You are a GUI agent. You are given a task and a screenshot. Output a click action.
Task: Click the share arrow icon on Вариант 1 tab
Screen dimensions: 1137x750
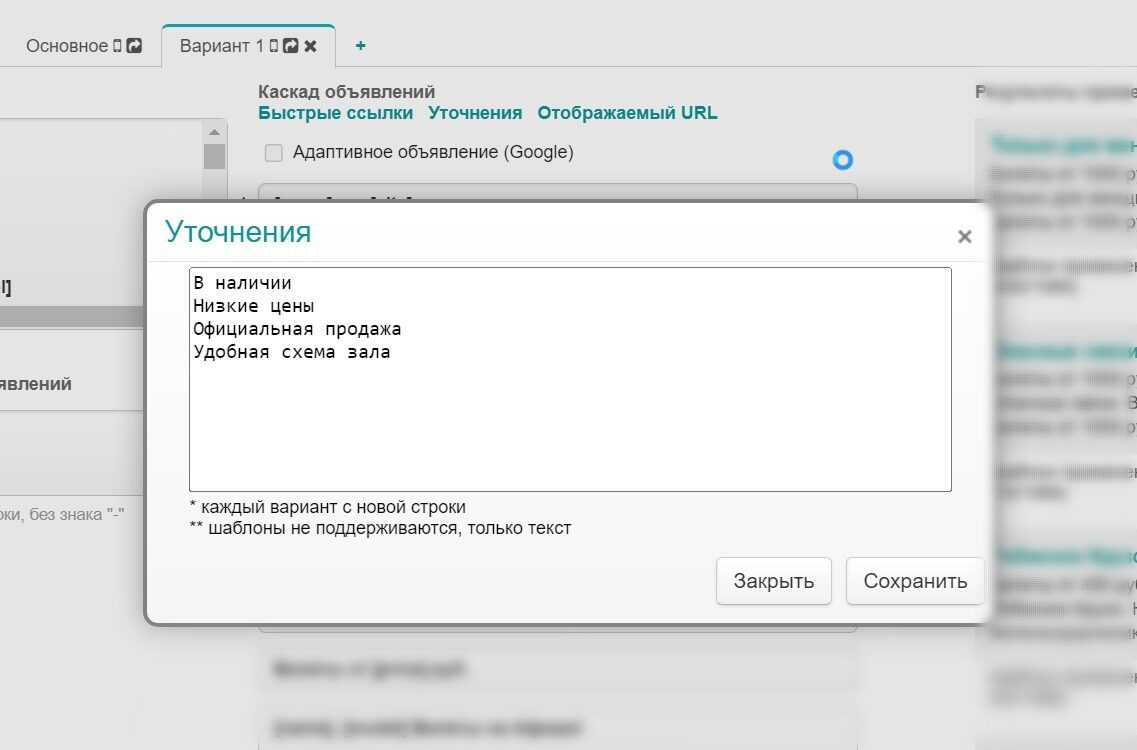pos(290,46)
